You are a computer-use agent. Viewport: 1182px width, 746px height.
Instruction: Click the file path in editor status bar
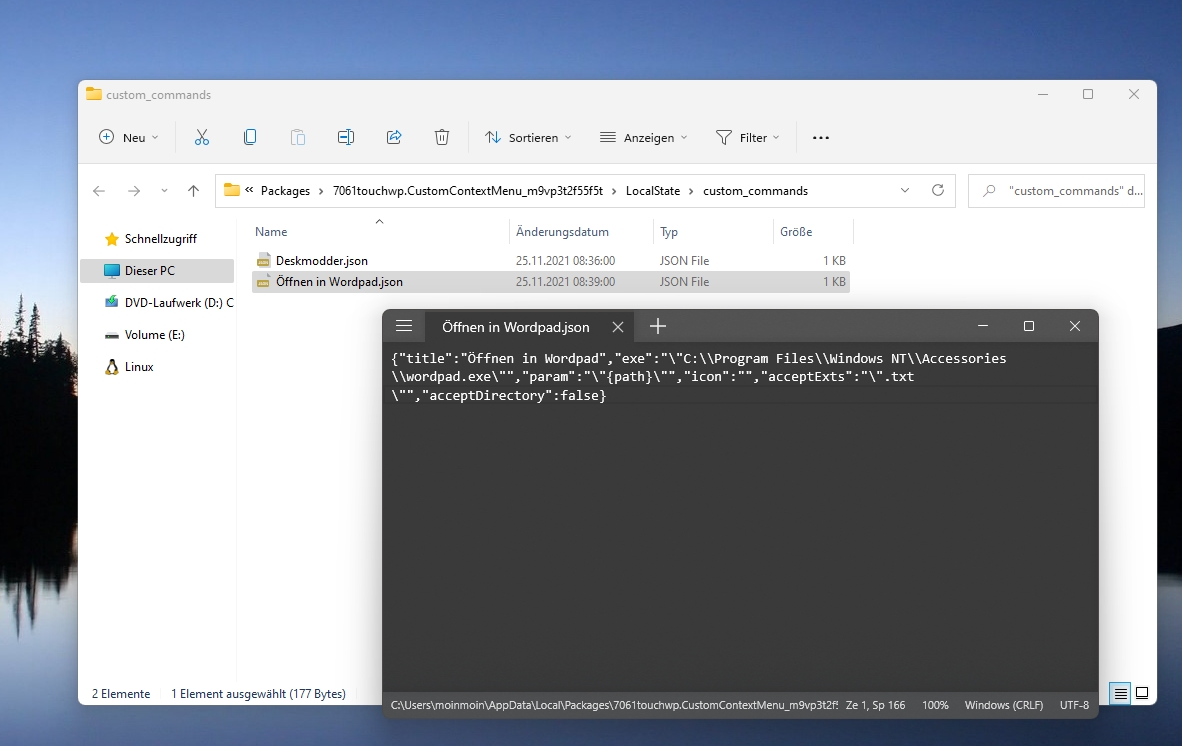point(614,705)
